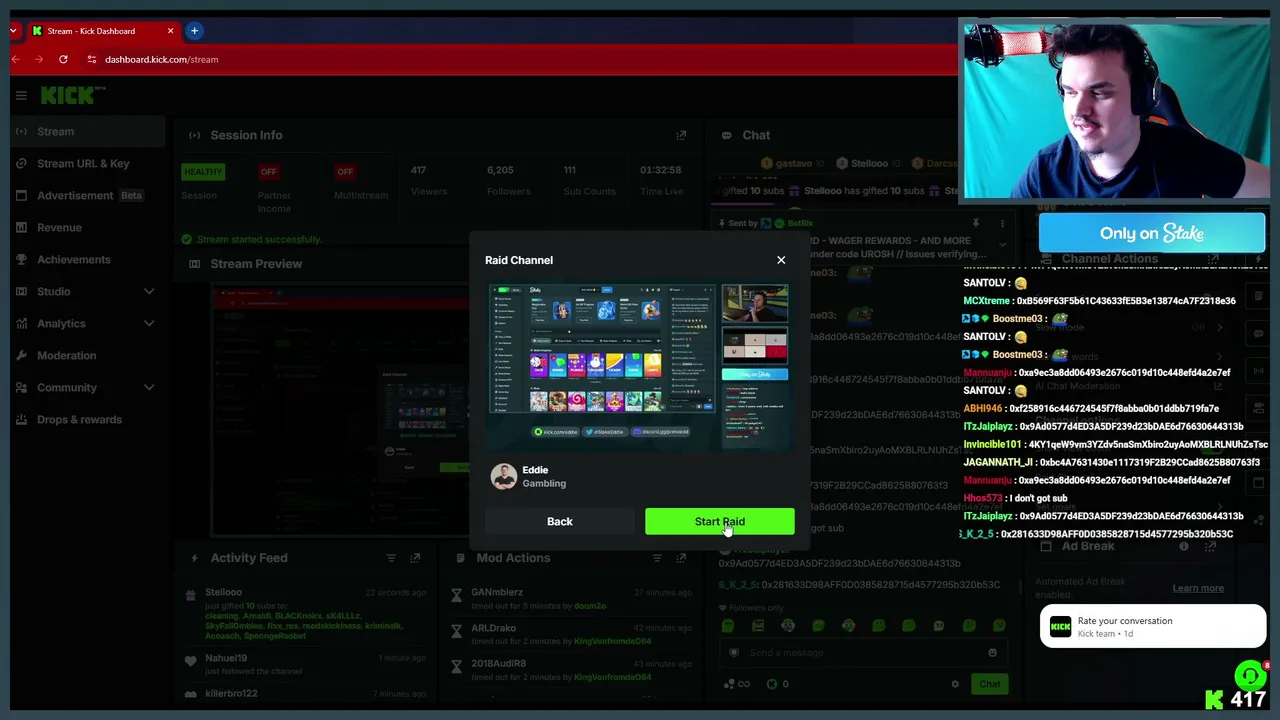This screenshot has width=1280, height=720.
Task: Close the Stream - Kick Dashboard tab
Action: pos(170,31)
